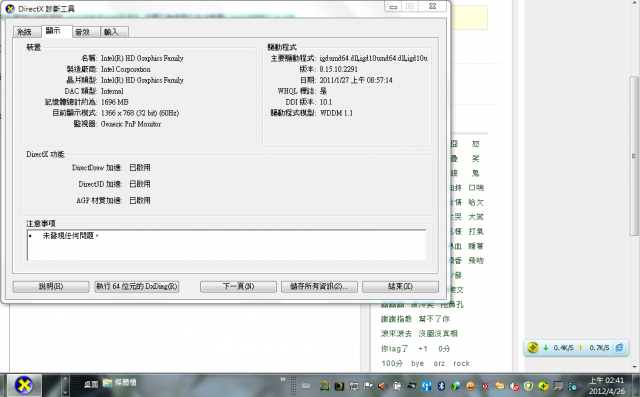Click blue icon on speed widget

(x=619, y=348)
